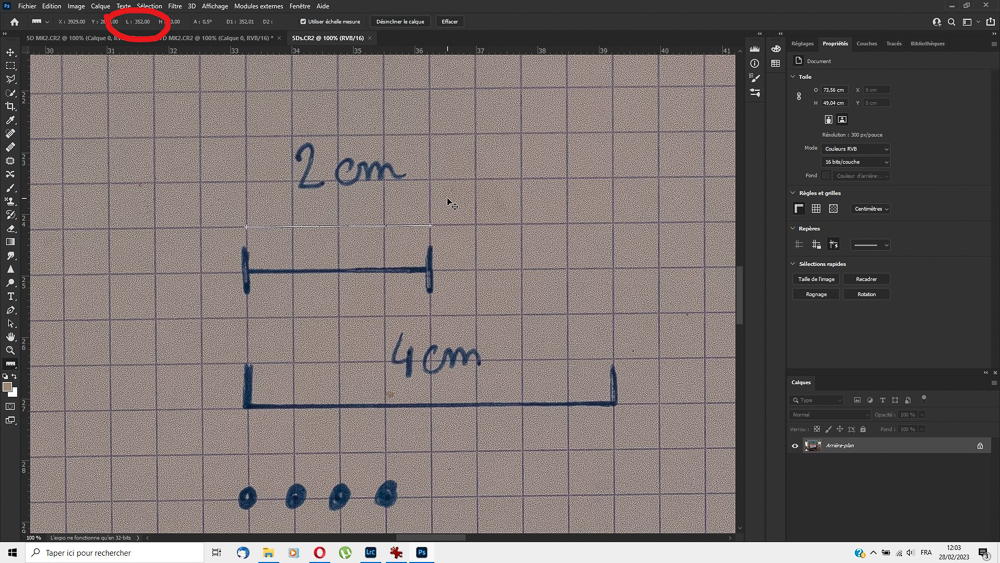Screen dimensions: 1000x563
Task: Open the search magnifier at top right
Action: click(x=952, y=22)
